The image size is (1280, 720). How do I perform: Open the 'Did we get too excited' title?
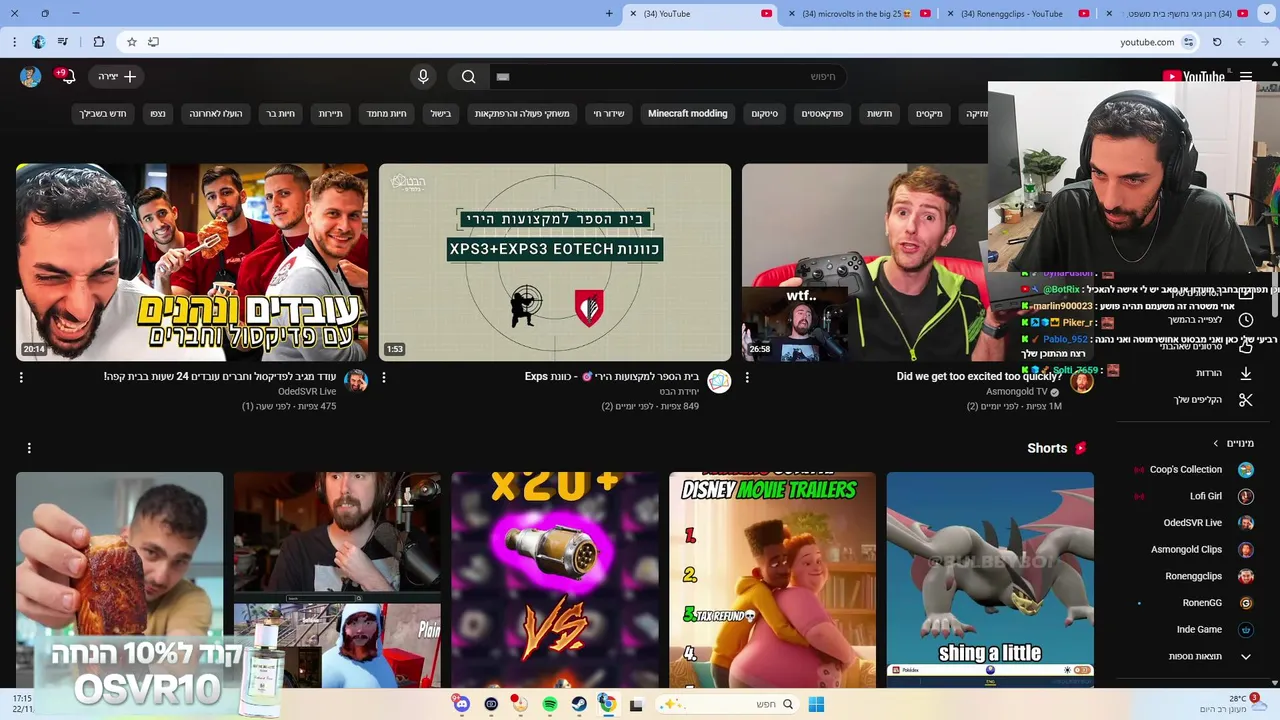pos(979,377)
